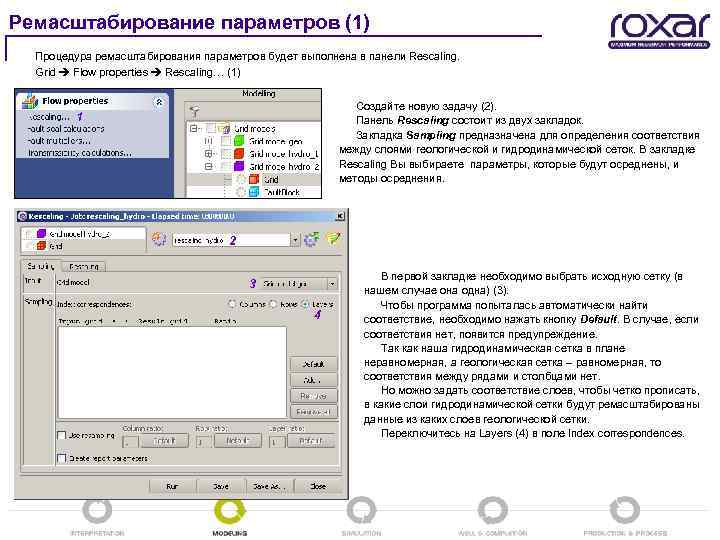Open the Grid model selection dropdown
The height and width of the screenshot is (540, 720).
point(298,284)
